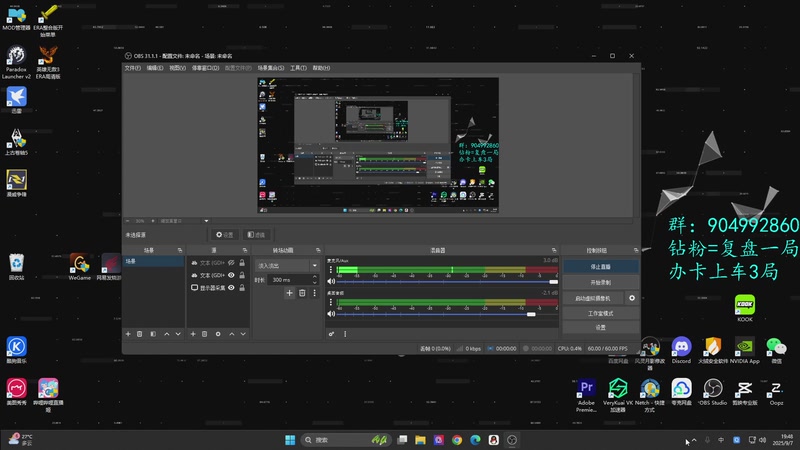Open source properties gear in sources dock
Viewport: 800px width, 450px height.
(x=218, y=334)
